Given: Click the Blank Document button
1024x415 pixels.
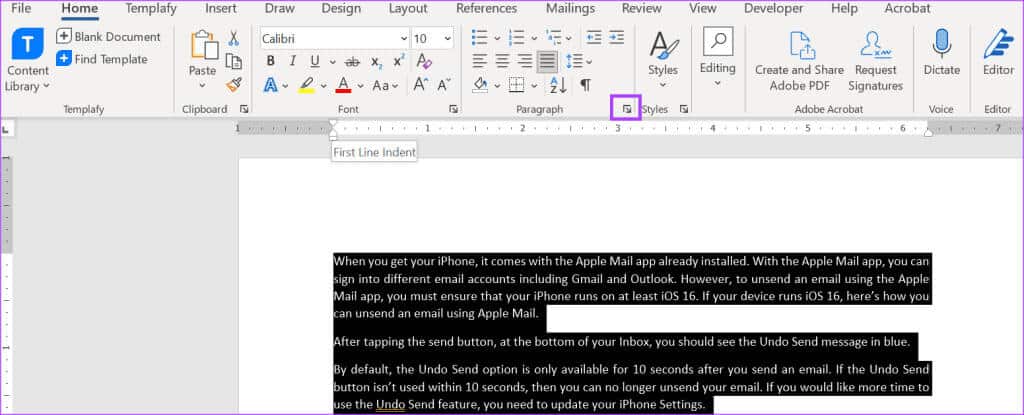Looking at the screenshot, I should (108, 37).
